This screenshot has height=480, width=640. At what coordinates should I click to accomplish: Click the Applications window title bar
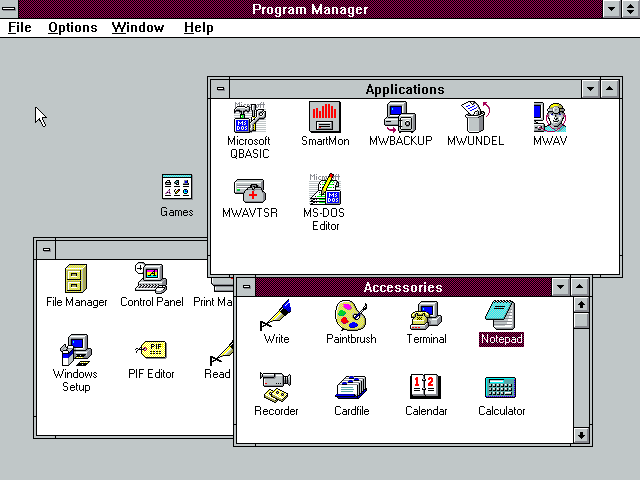pyautogui.click(x=405, y=89)
